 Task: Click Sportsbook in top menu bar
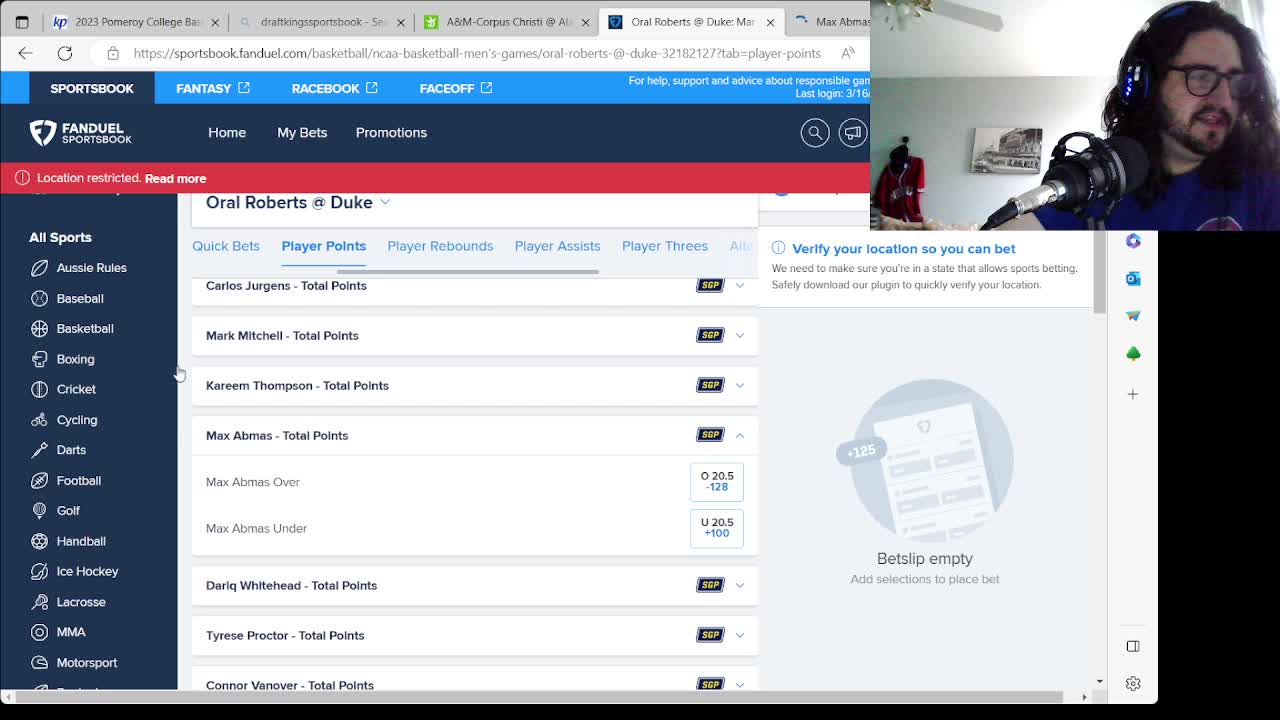point(91,88)
